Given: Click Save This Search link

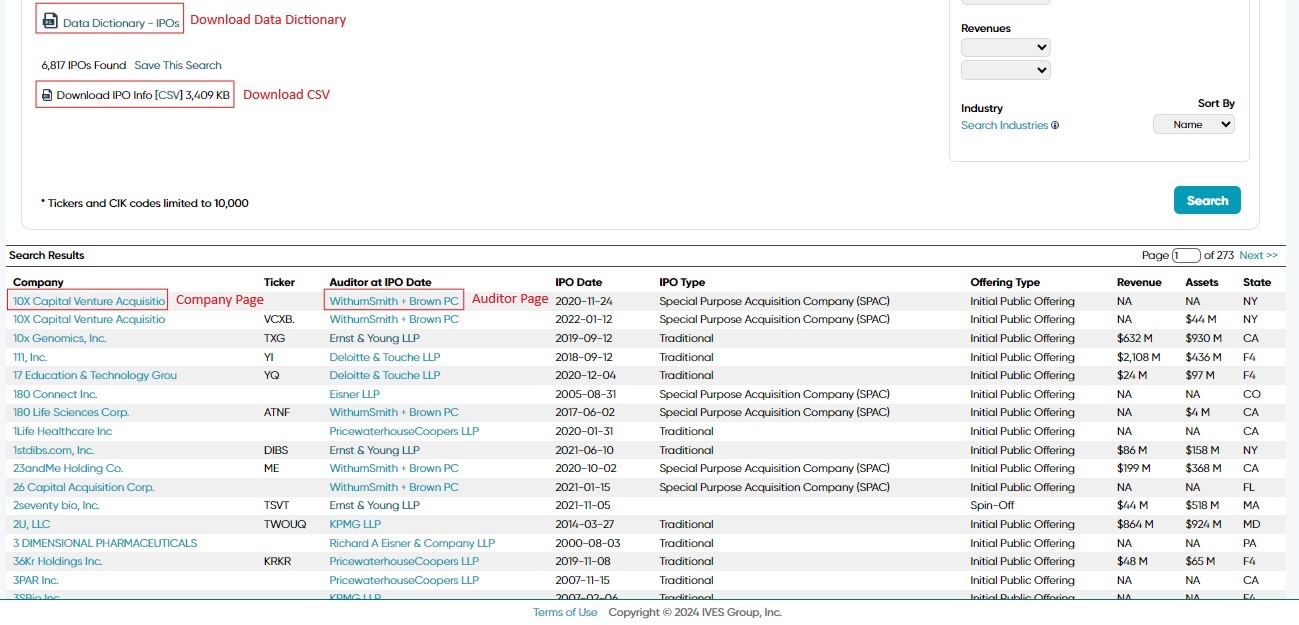Looking at the screenshot, I should [x=178, y=65].
